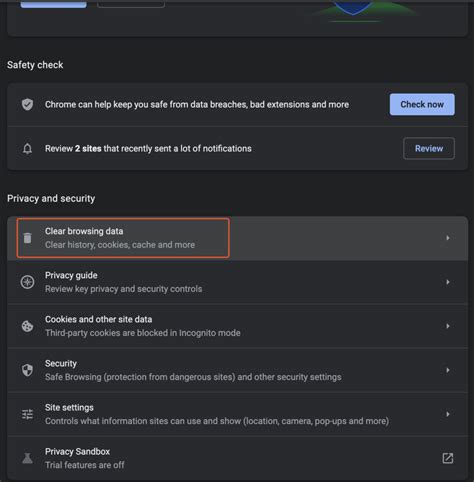Viewport: 474px width, 482px height.
Task: Click 'Review 2 sites' notification text
Action: pos(148,148)
